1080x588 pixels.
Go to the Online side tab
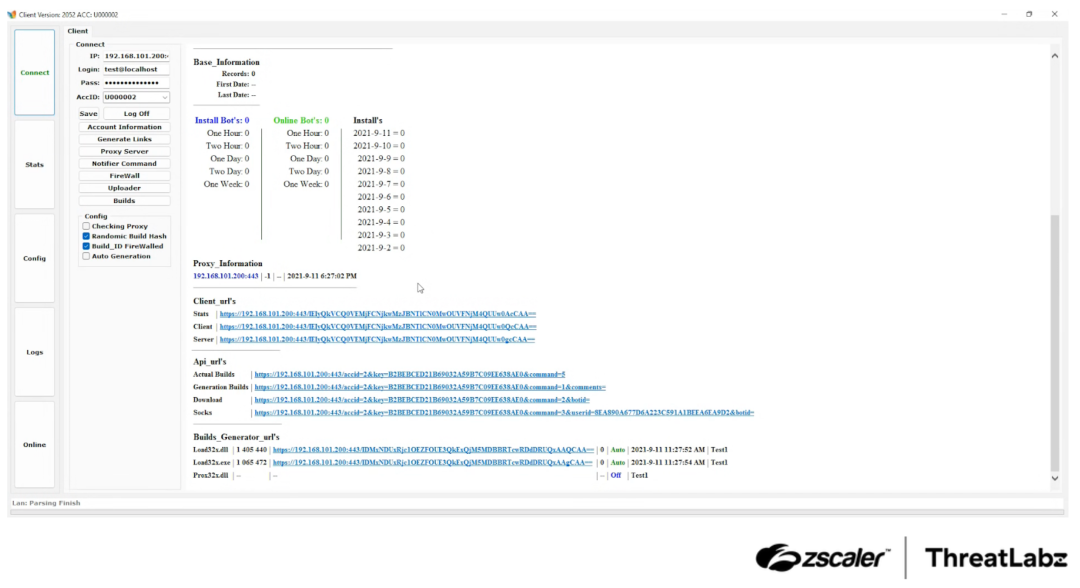[x=35, y=445]
